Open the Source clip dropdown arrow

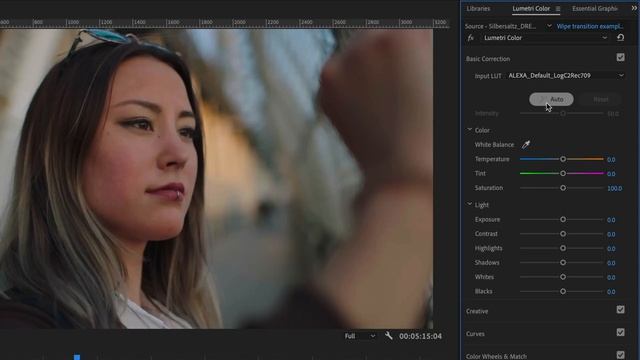coord(549,26)
